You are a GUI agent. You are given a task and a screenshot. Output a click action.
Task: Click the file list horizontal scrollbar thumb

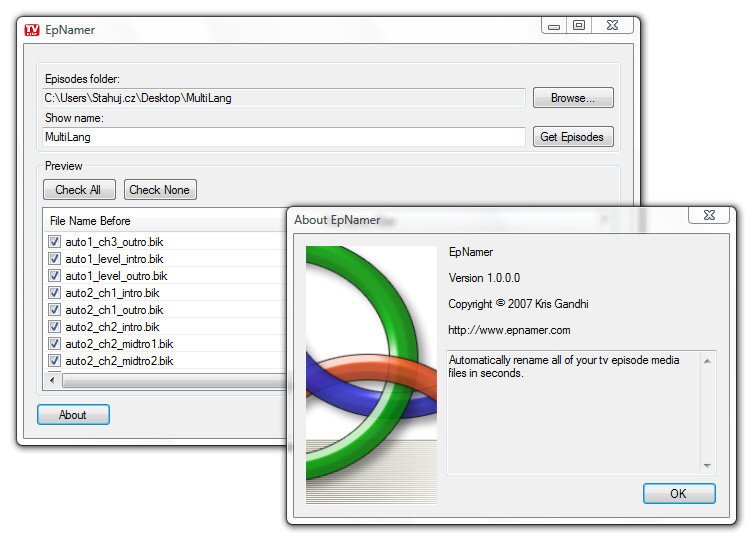click(175, 381)
